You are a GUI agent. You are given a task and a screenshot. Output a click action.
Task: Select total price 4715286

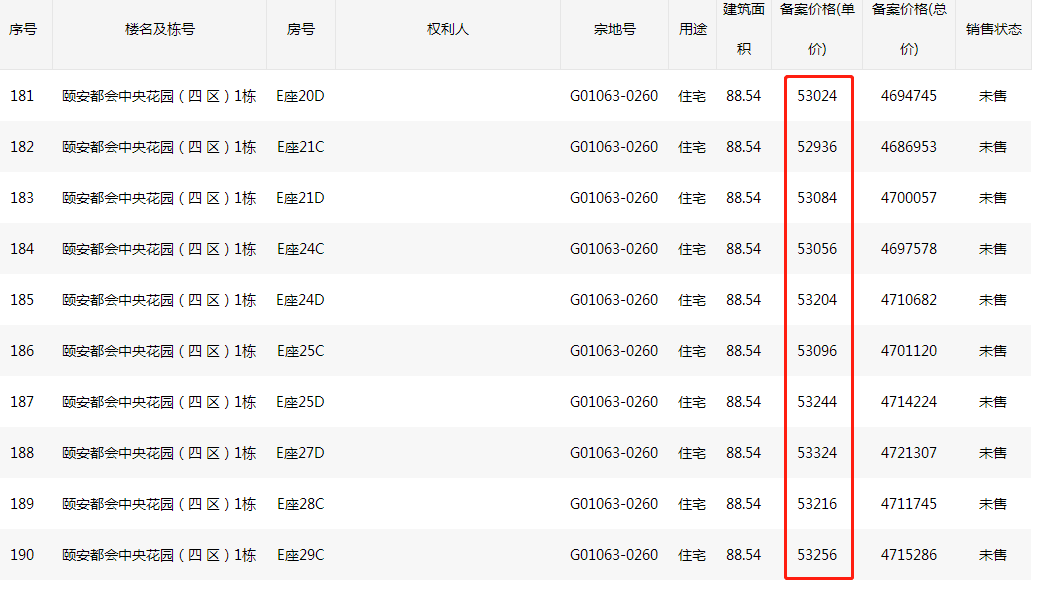909,555
